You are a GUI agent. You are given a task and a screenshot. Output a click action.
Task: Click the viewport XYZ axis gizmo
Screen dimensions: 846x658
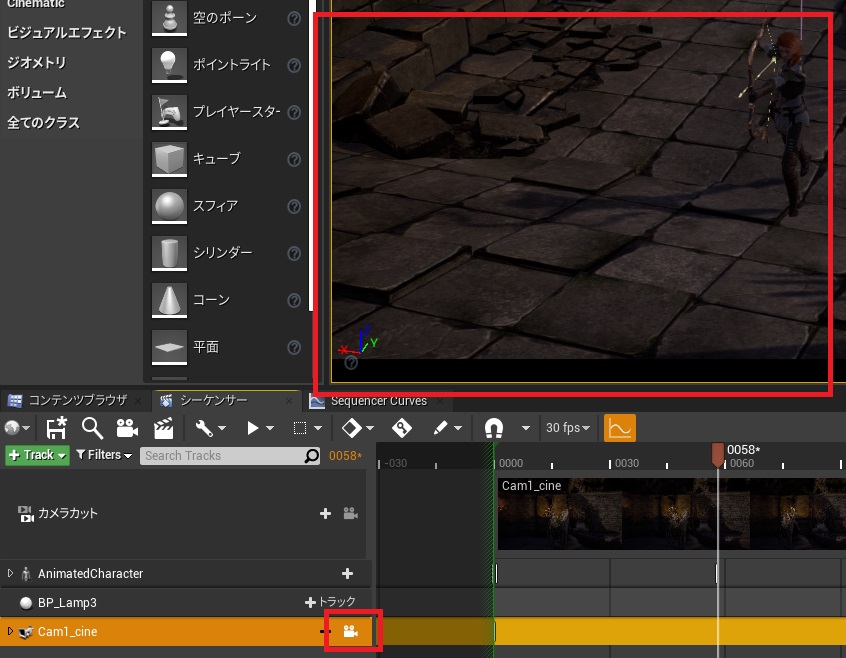(x=358, y=341)
